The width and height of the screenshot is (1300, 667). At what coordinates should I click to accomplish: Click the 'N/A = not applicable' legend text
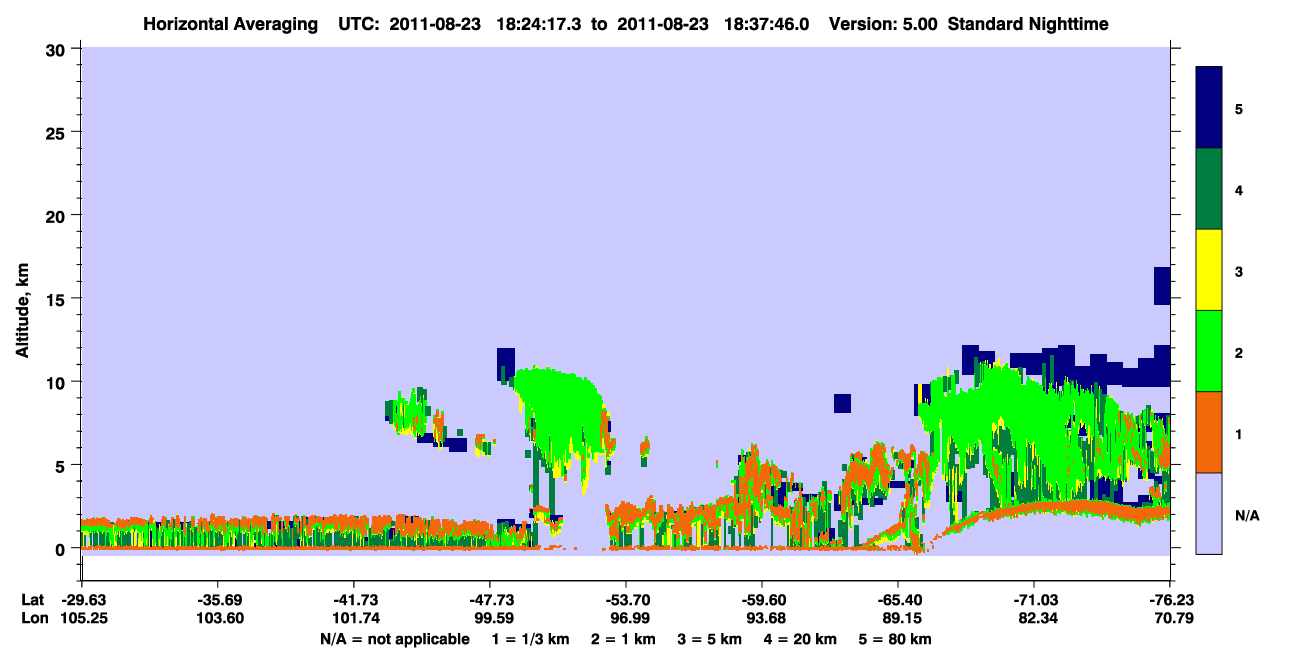click(x=394, y=639)
